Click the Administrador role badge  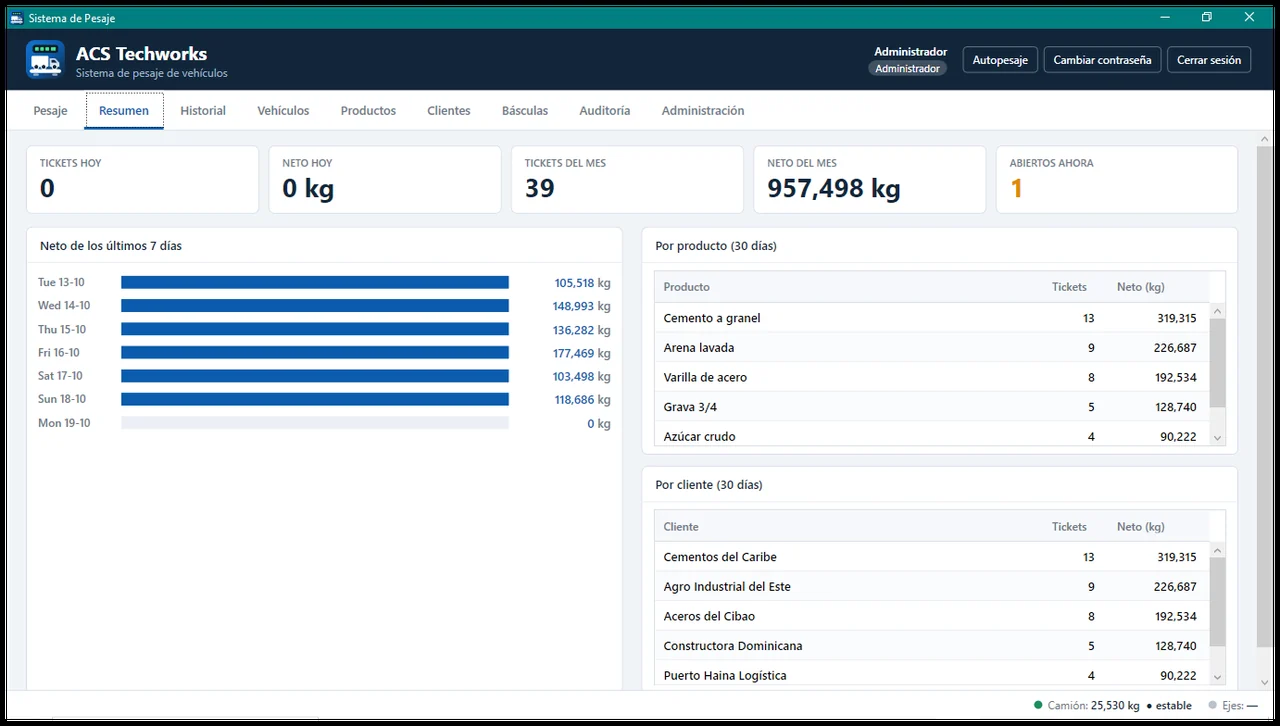coord(908,69)
